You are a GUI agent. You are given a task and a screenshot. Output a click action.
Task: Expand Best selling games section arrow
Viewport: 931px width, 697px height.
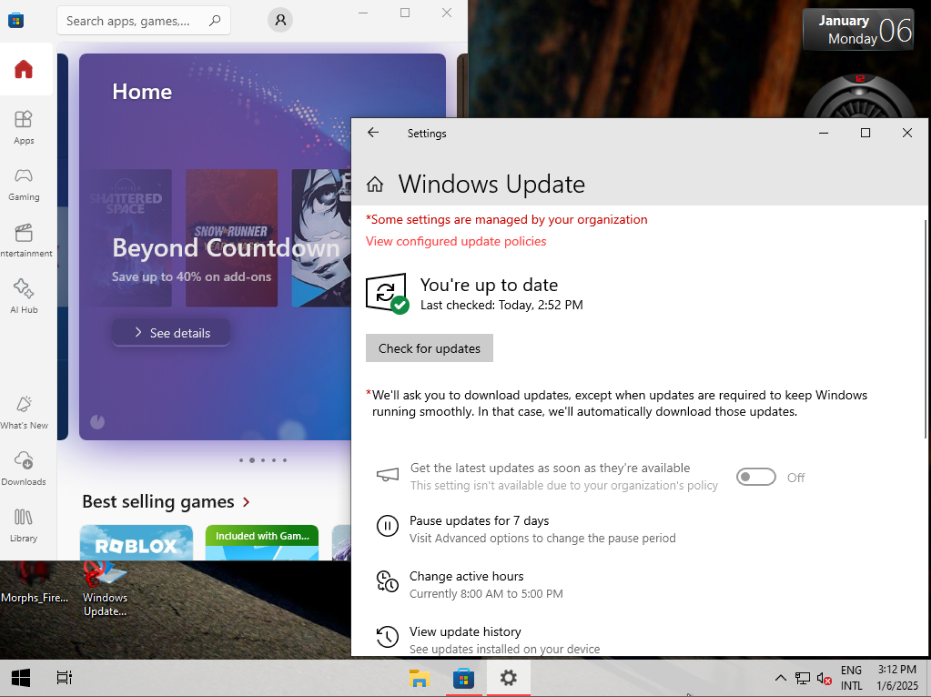pos(246,502)
